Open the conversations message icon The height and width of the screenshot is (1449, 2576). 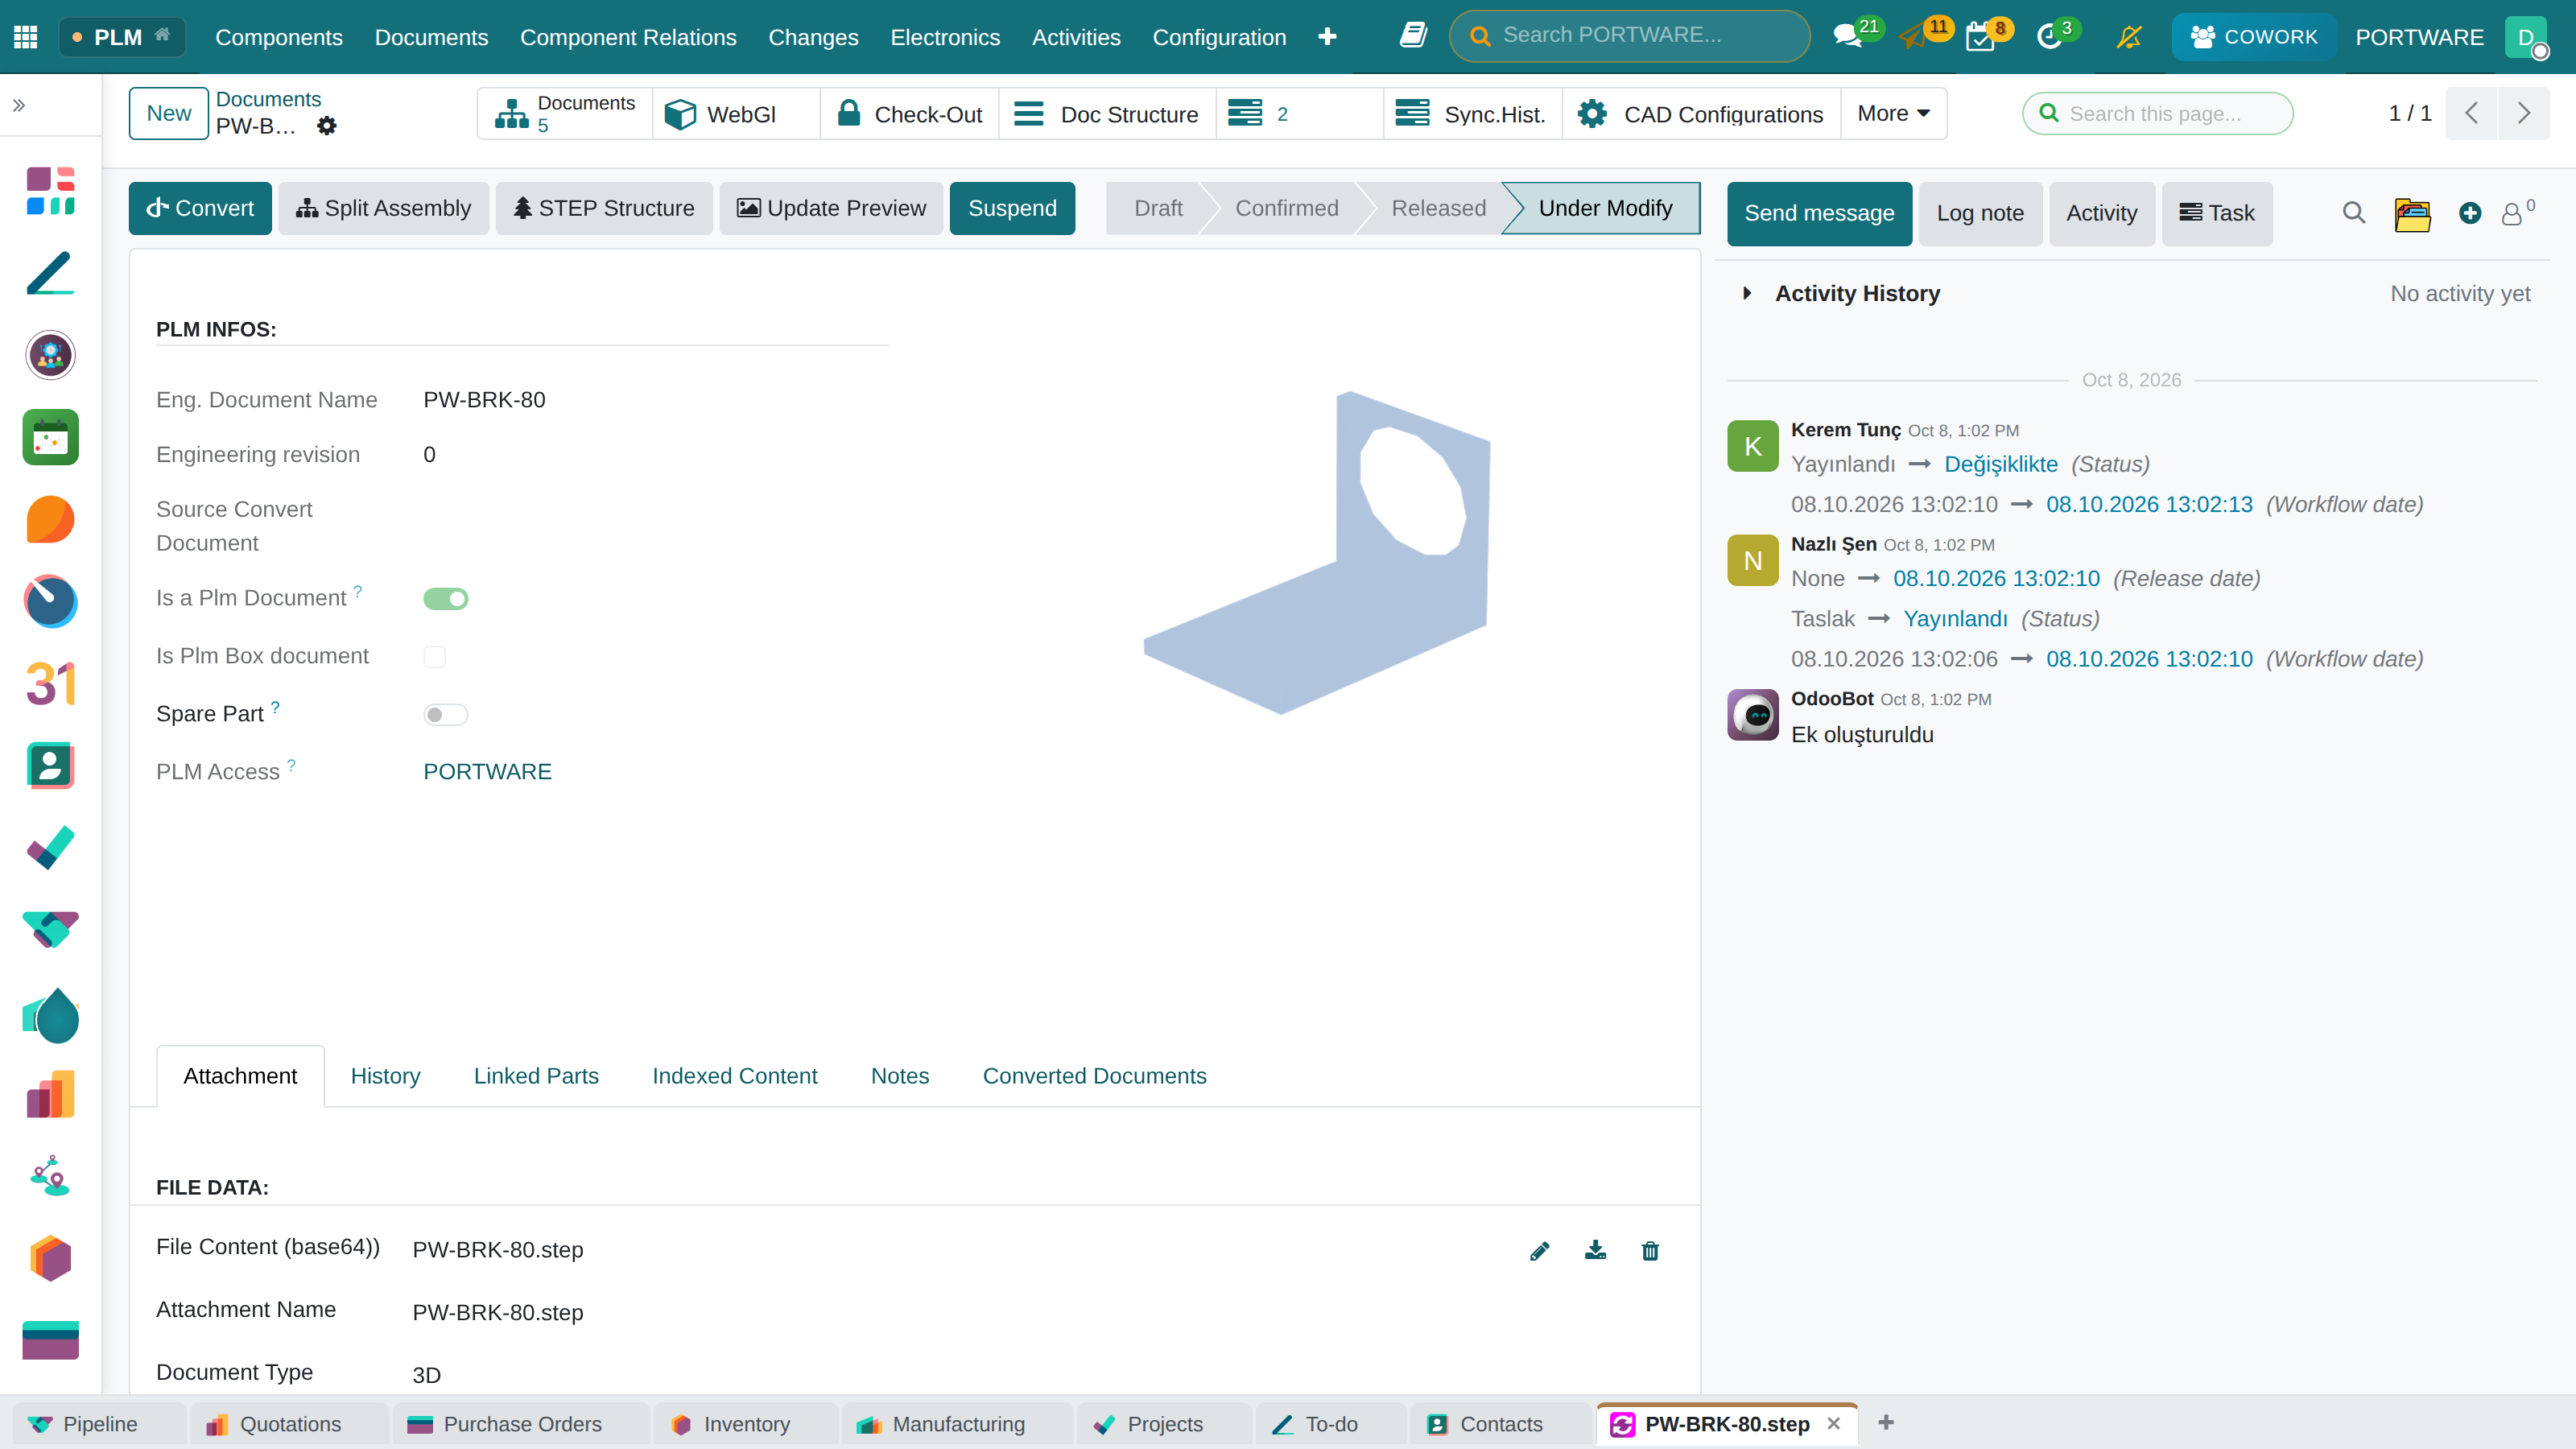1846,37
